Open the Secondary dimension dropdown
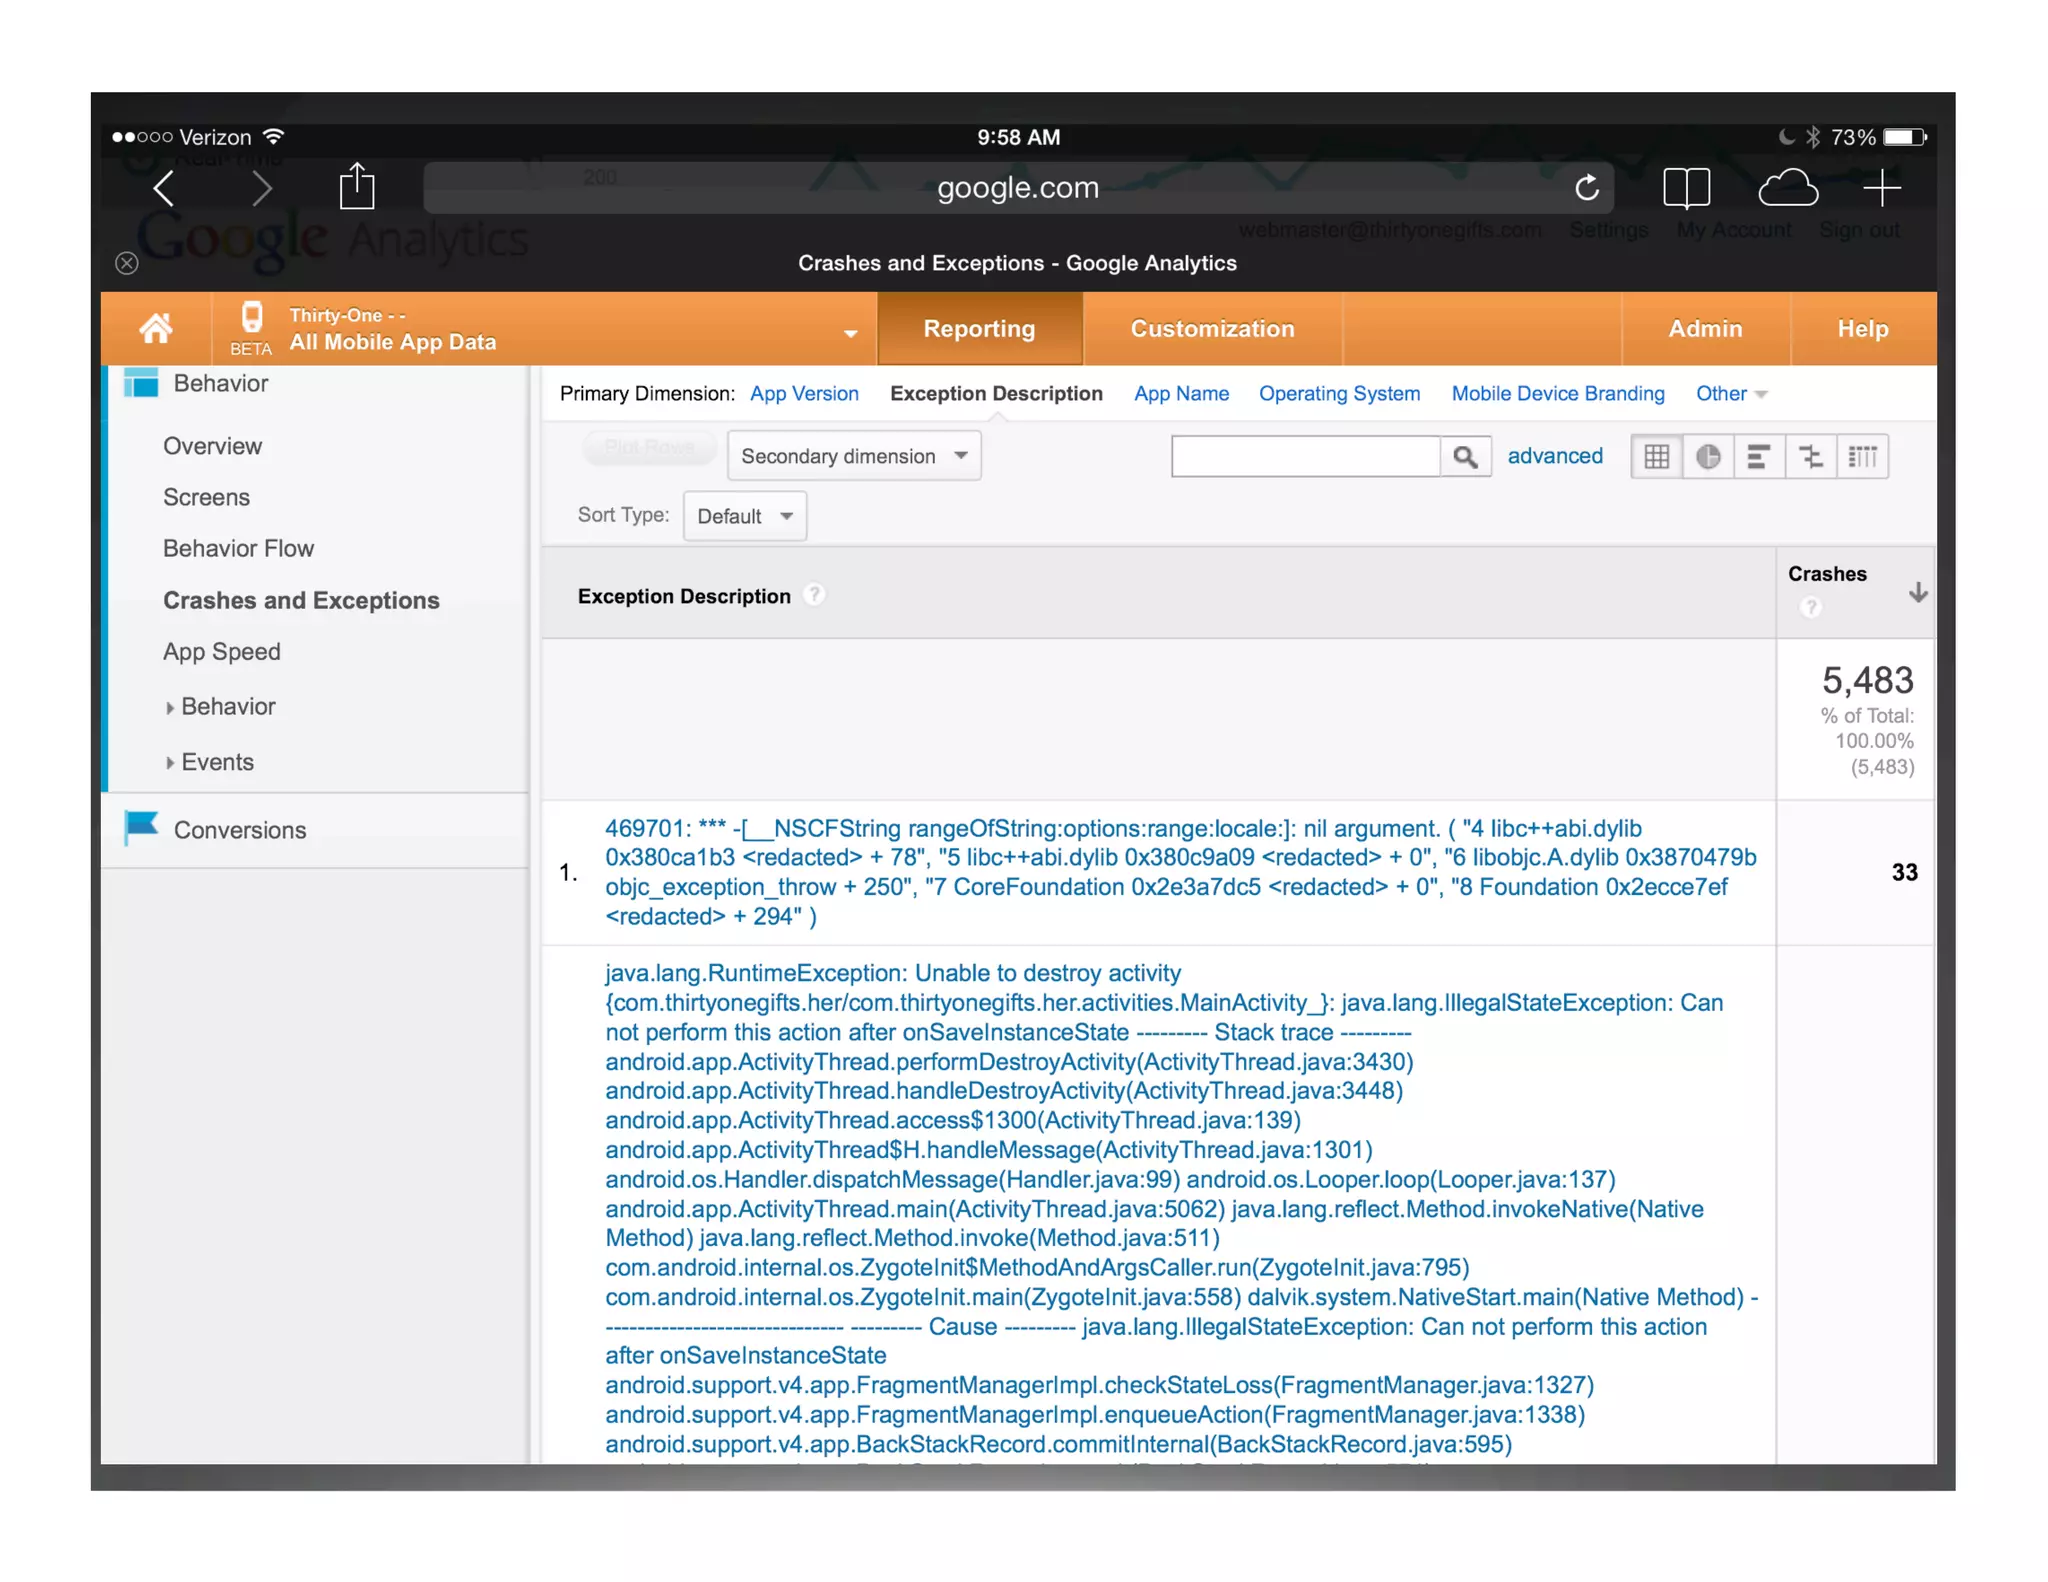 coord(854,456)
